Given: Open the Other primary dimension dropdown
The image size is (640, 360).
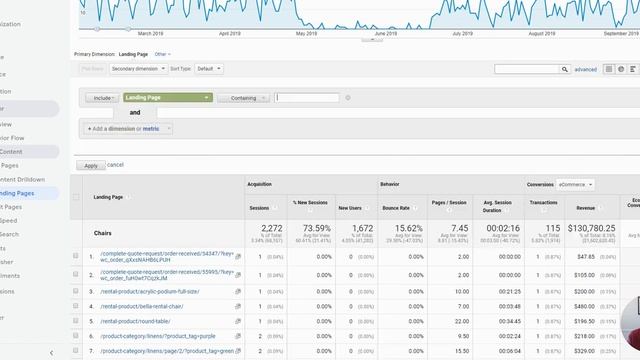Looking at the screenshot, I should [x=162, y=54].
